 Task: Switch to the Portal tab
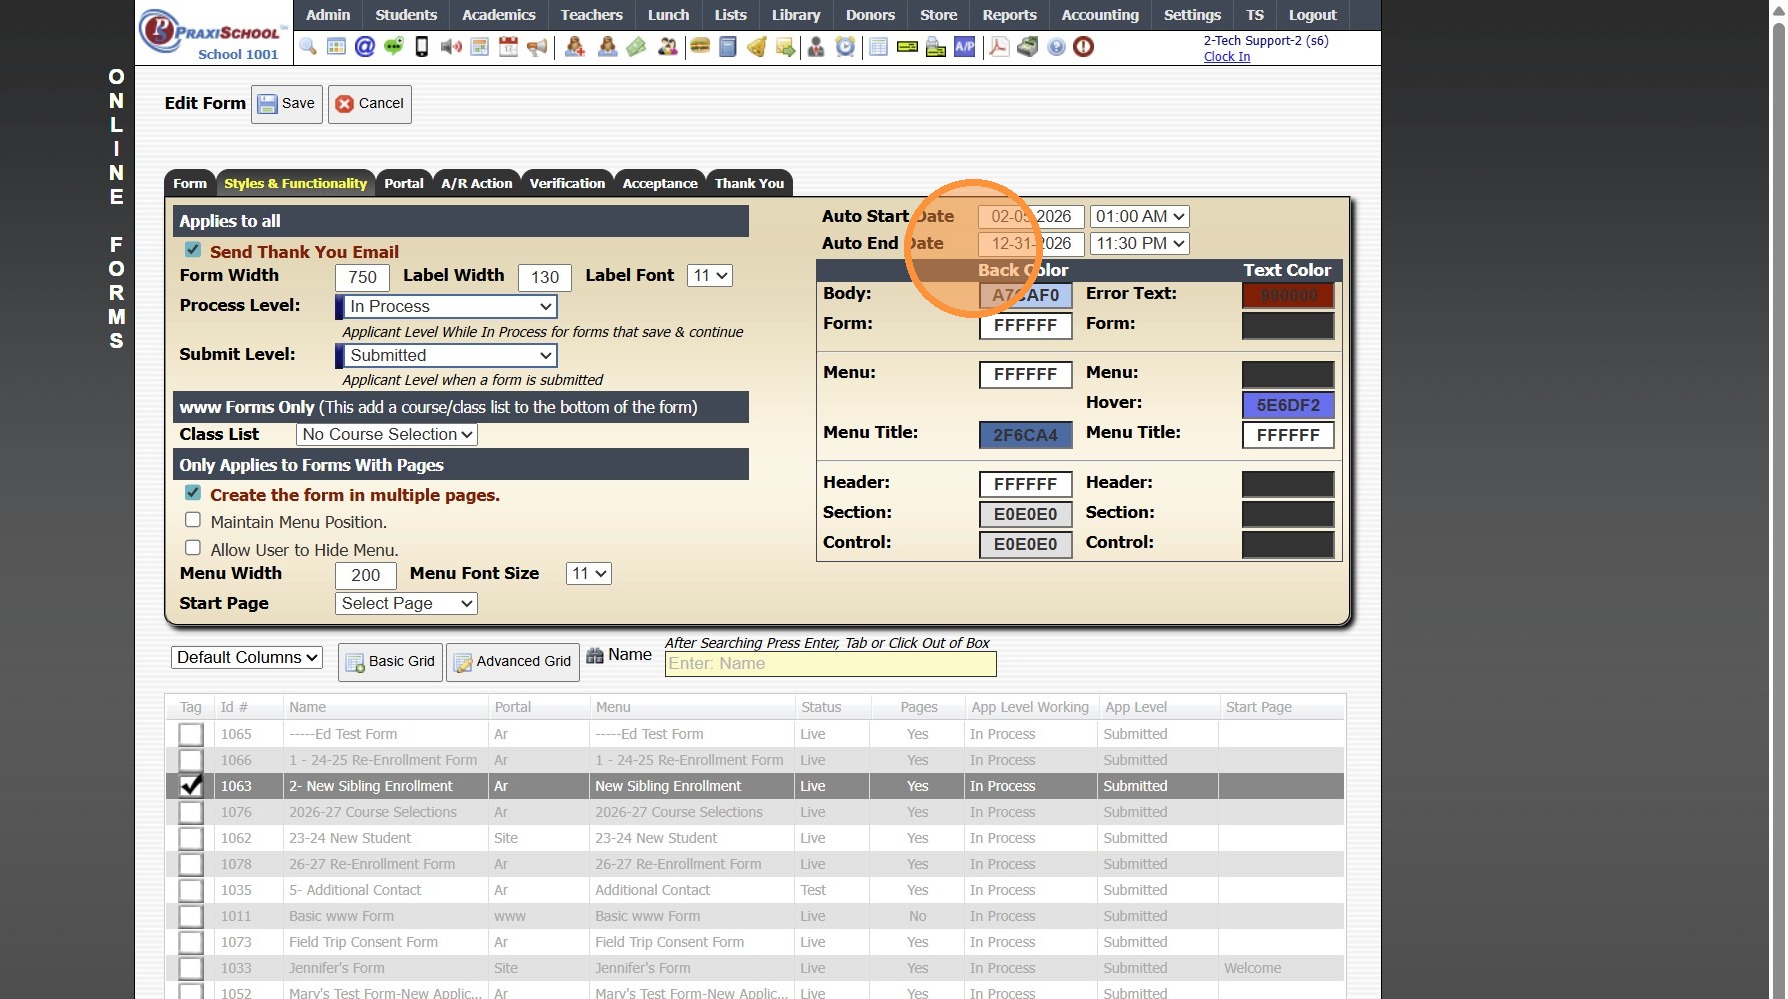pos(404,183)
